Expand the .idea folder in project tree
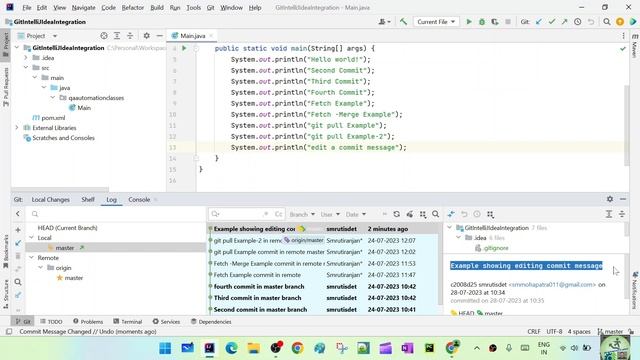640x360 pixels. (26, 58)
